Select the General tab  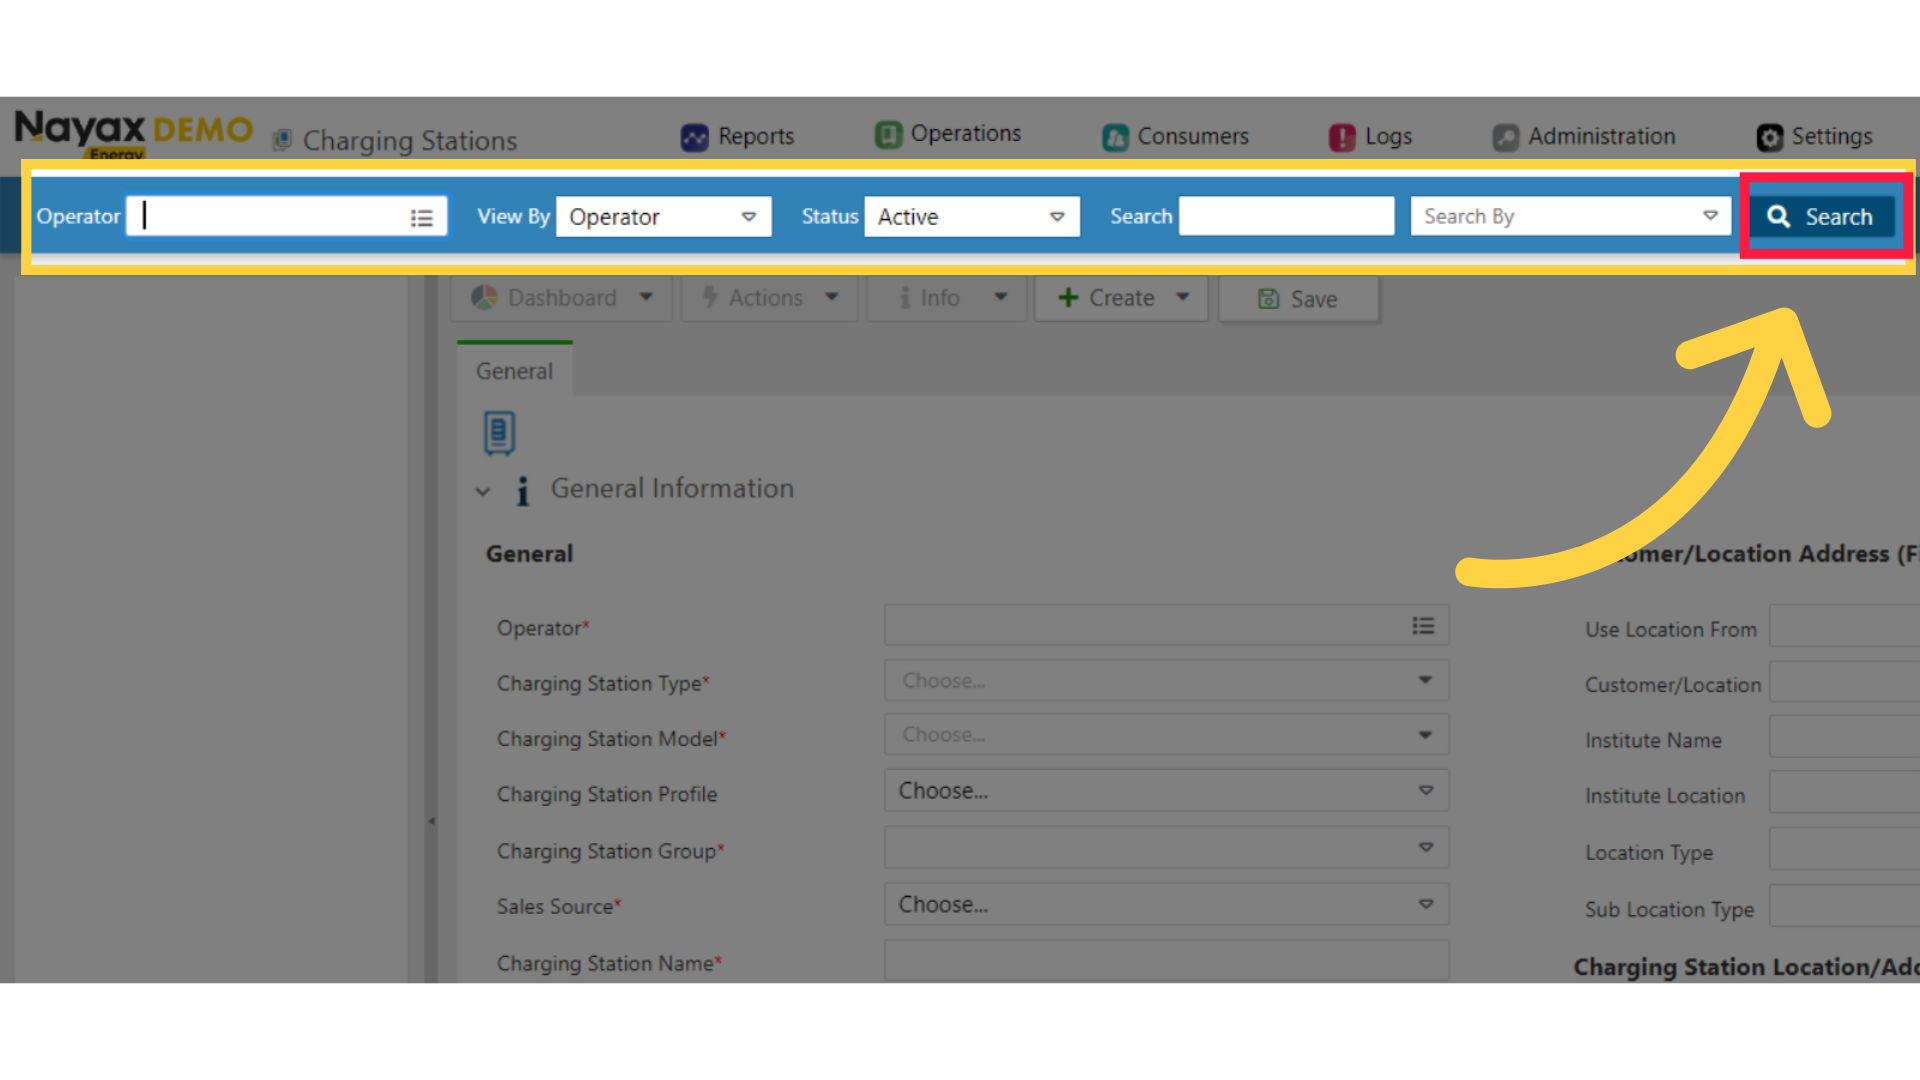[514, 371]
